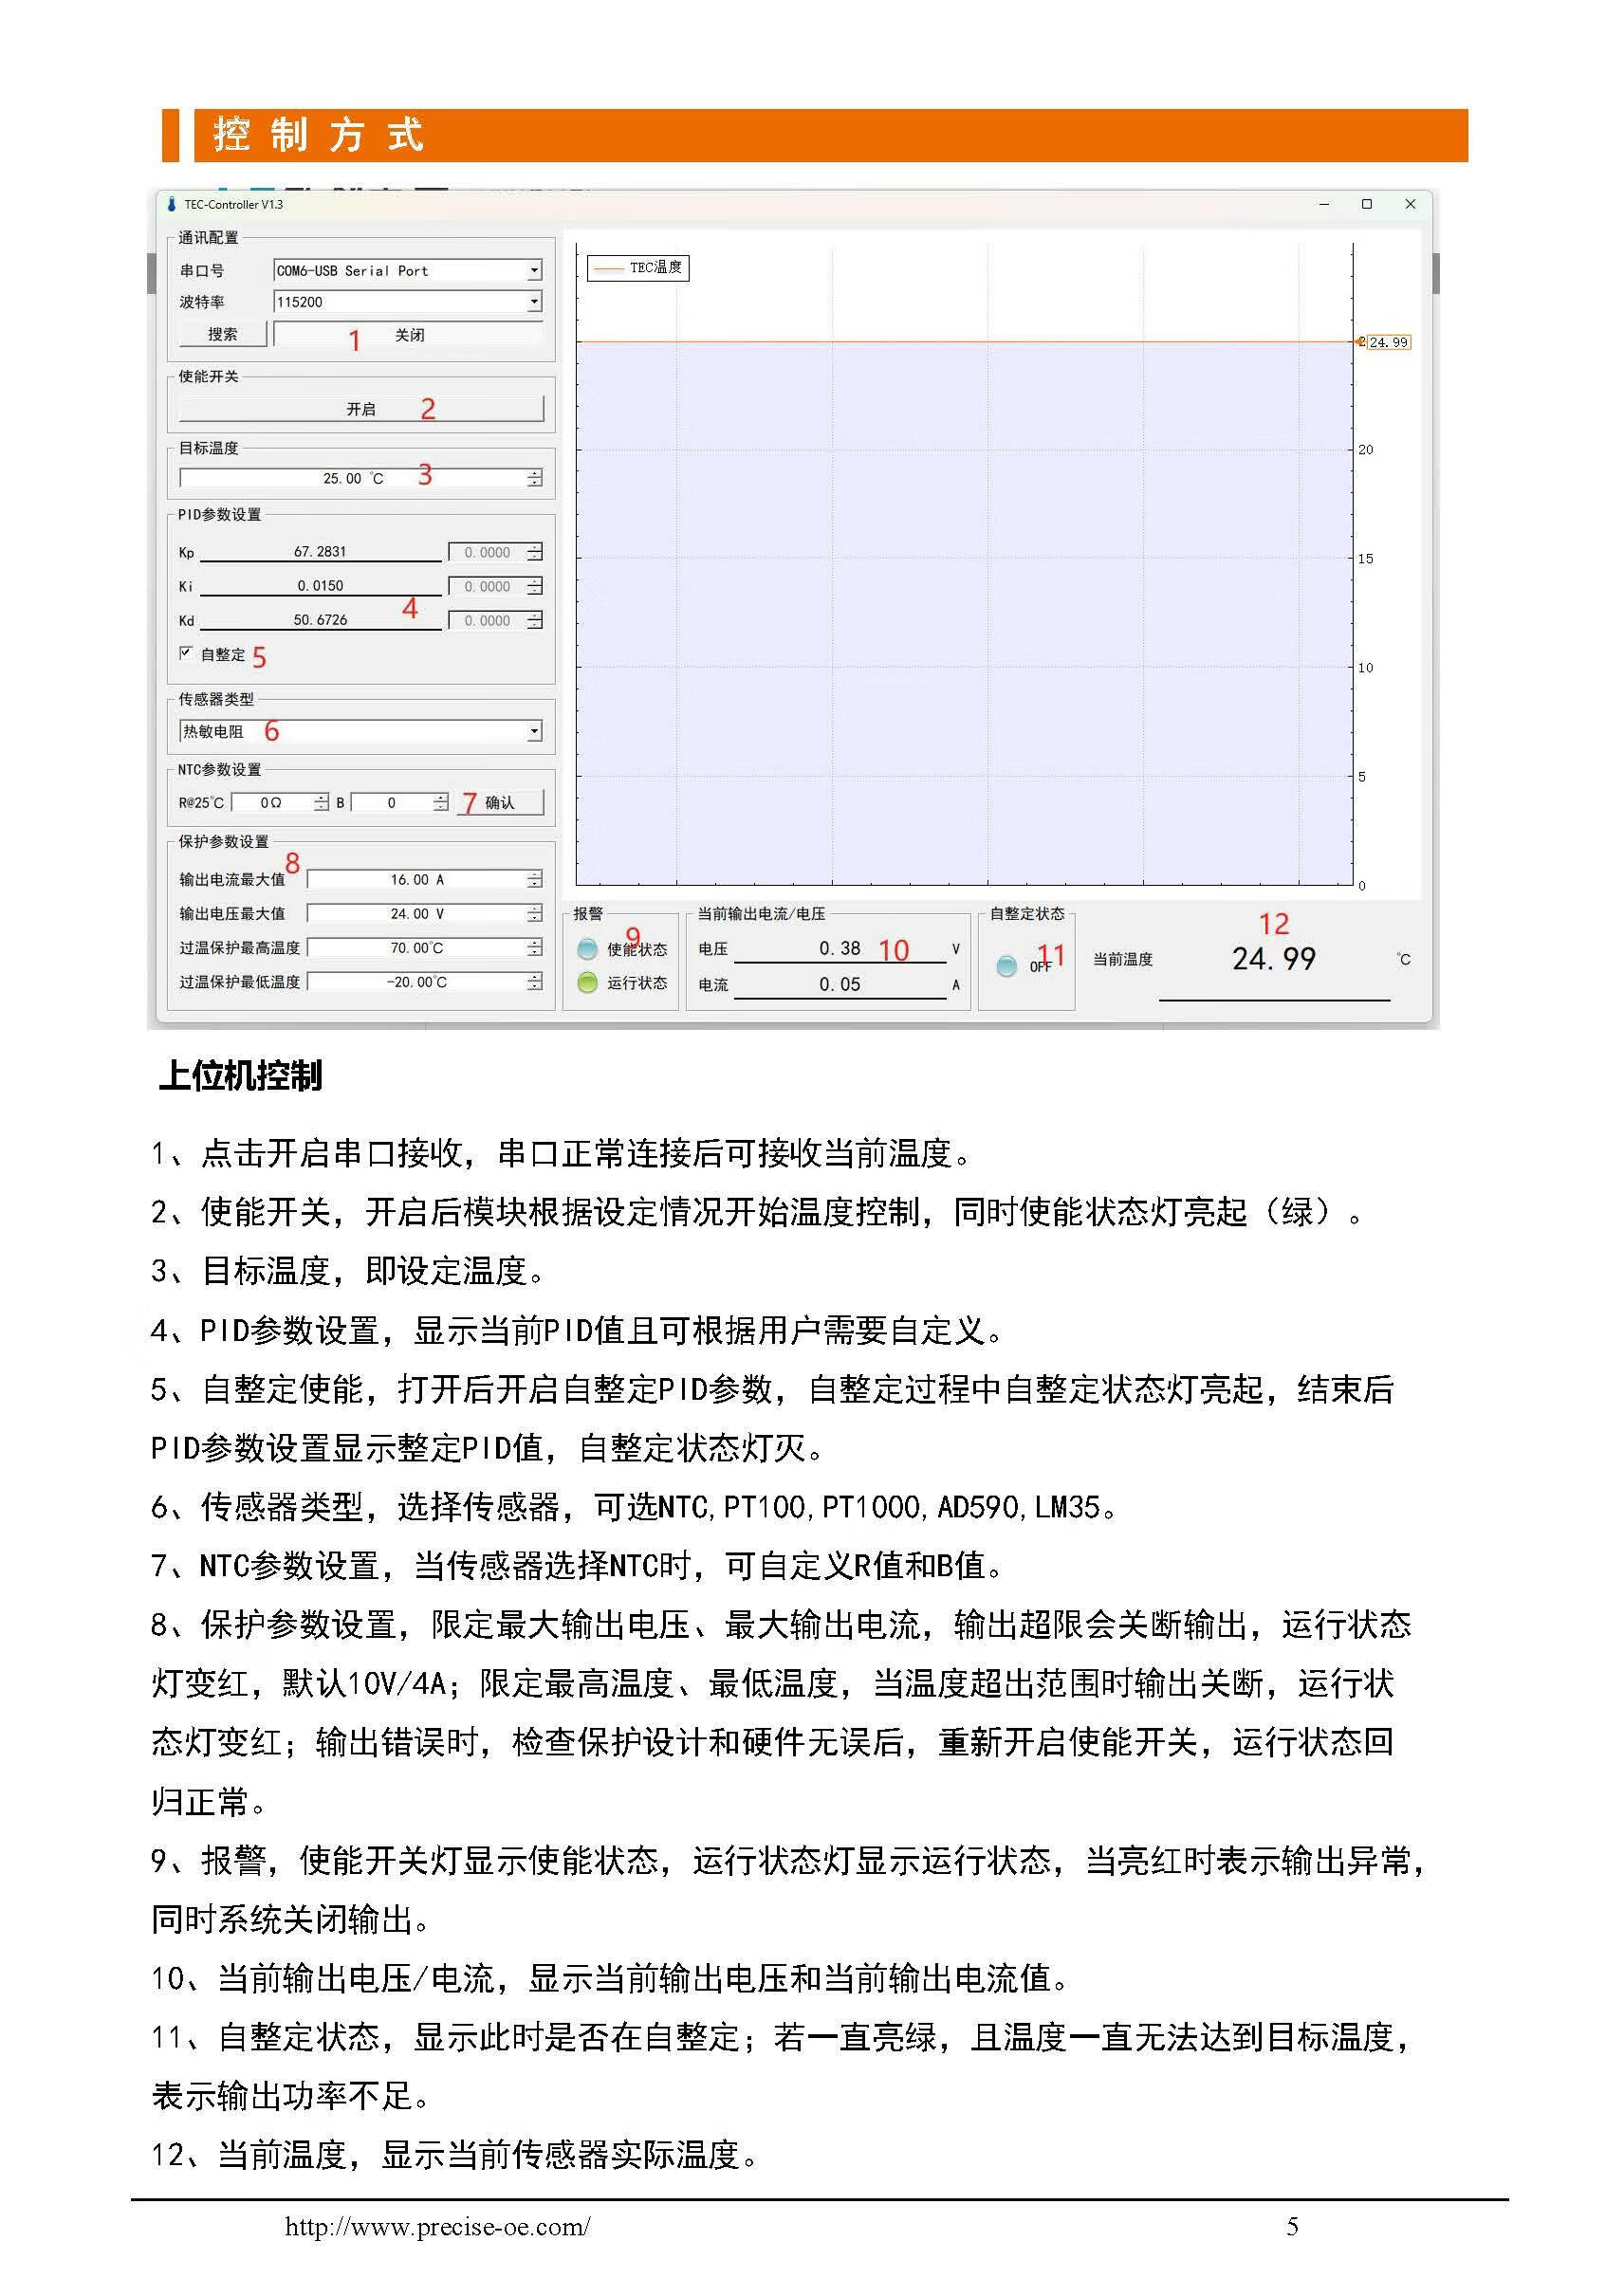The image size is (1624, 2296).
Task: Click the green 运行状态 indicator light
Action: coord(588,982)
